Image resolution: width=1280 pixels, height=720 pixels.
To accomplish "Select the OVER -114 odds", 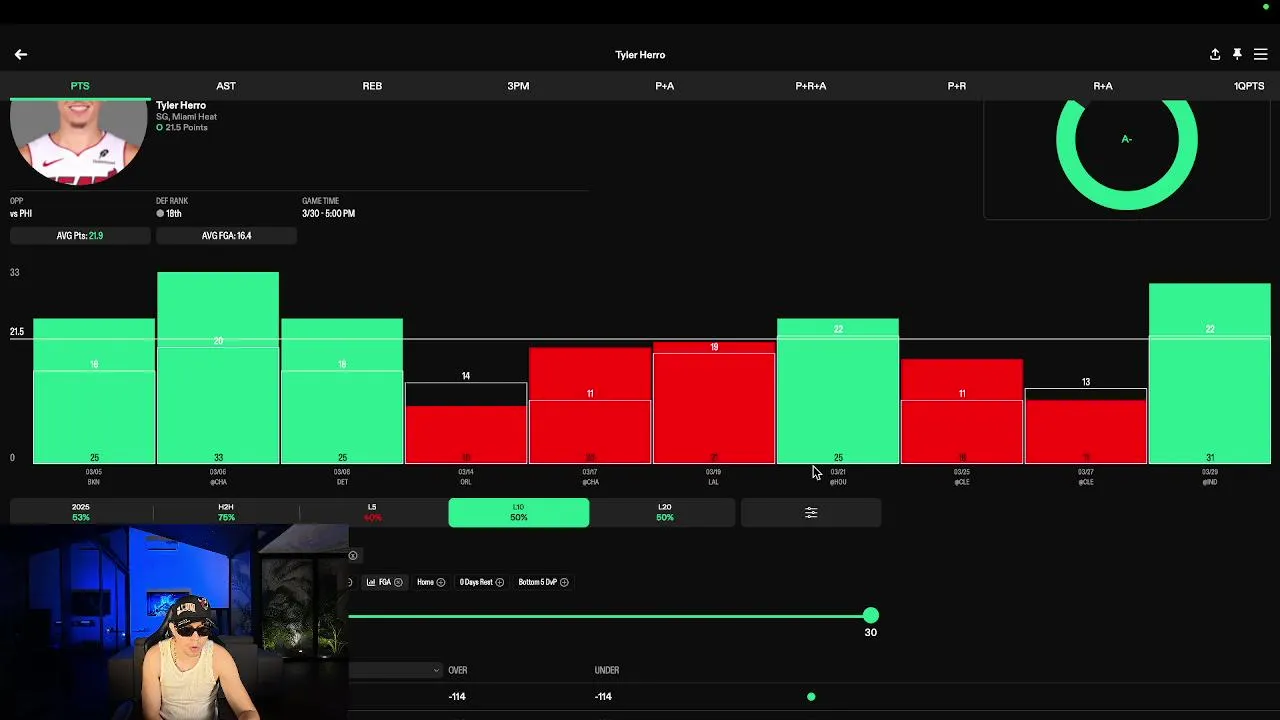I will pos(457,697).
